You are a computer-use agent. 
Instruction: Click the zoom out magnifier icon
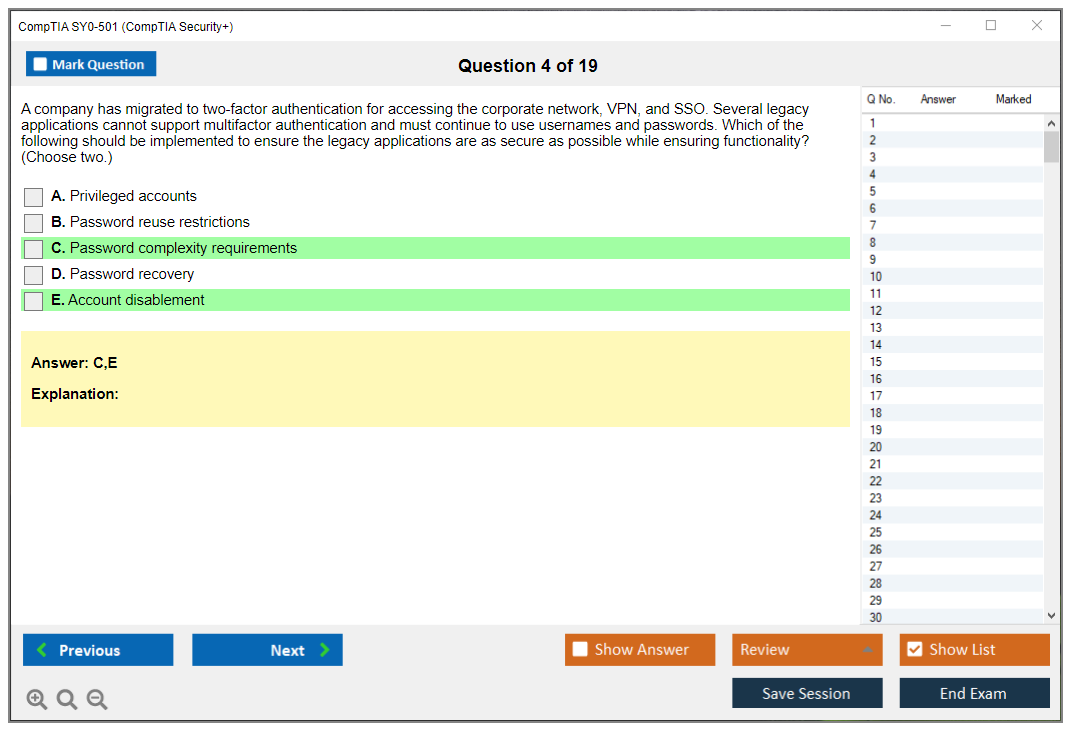(x=97, y=700)
